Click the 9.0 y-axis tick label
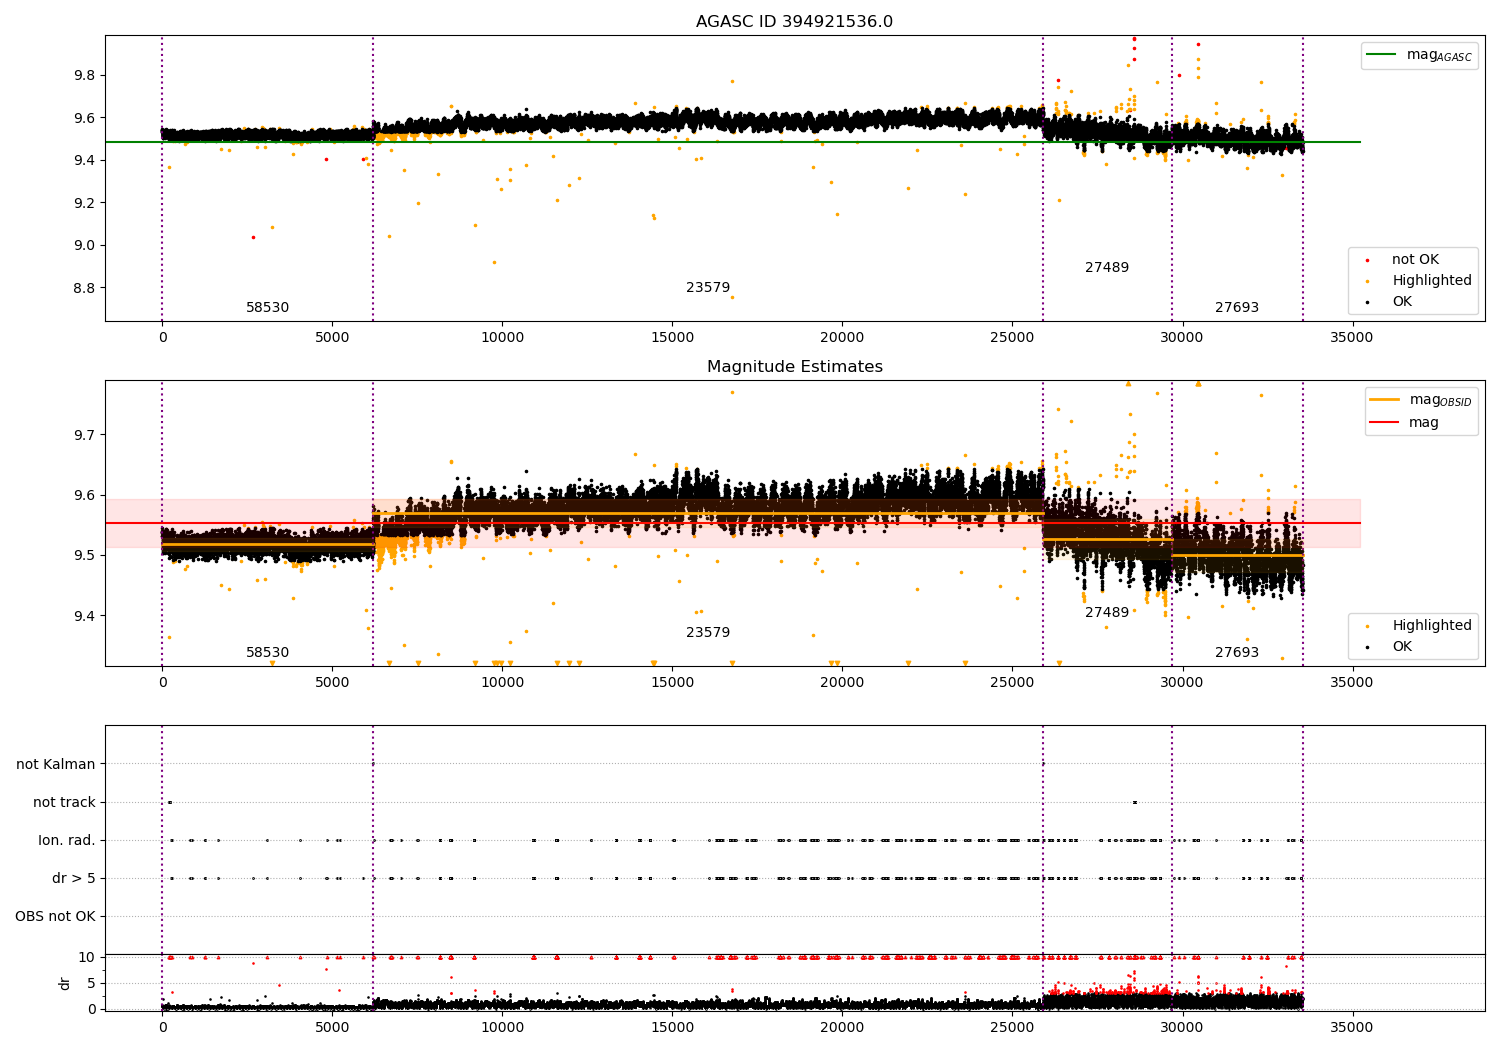This screenshot has width=1500, height=1050. click(84, 245)
